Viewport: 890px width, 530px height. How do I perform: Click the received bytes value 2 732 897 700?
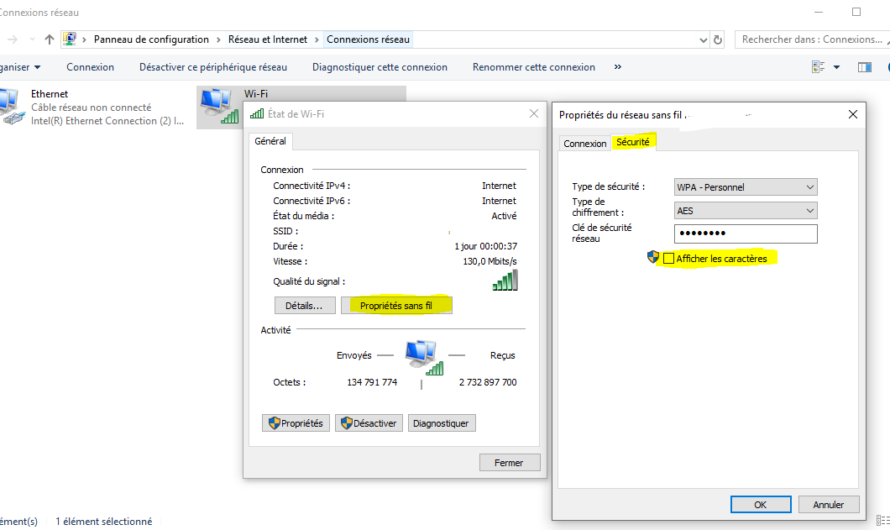tap(488, 382)
